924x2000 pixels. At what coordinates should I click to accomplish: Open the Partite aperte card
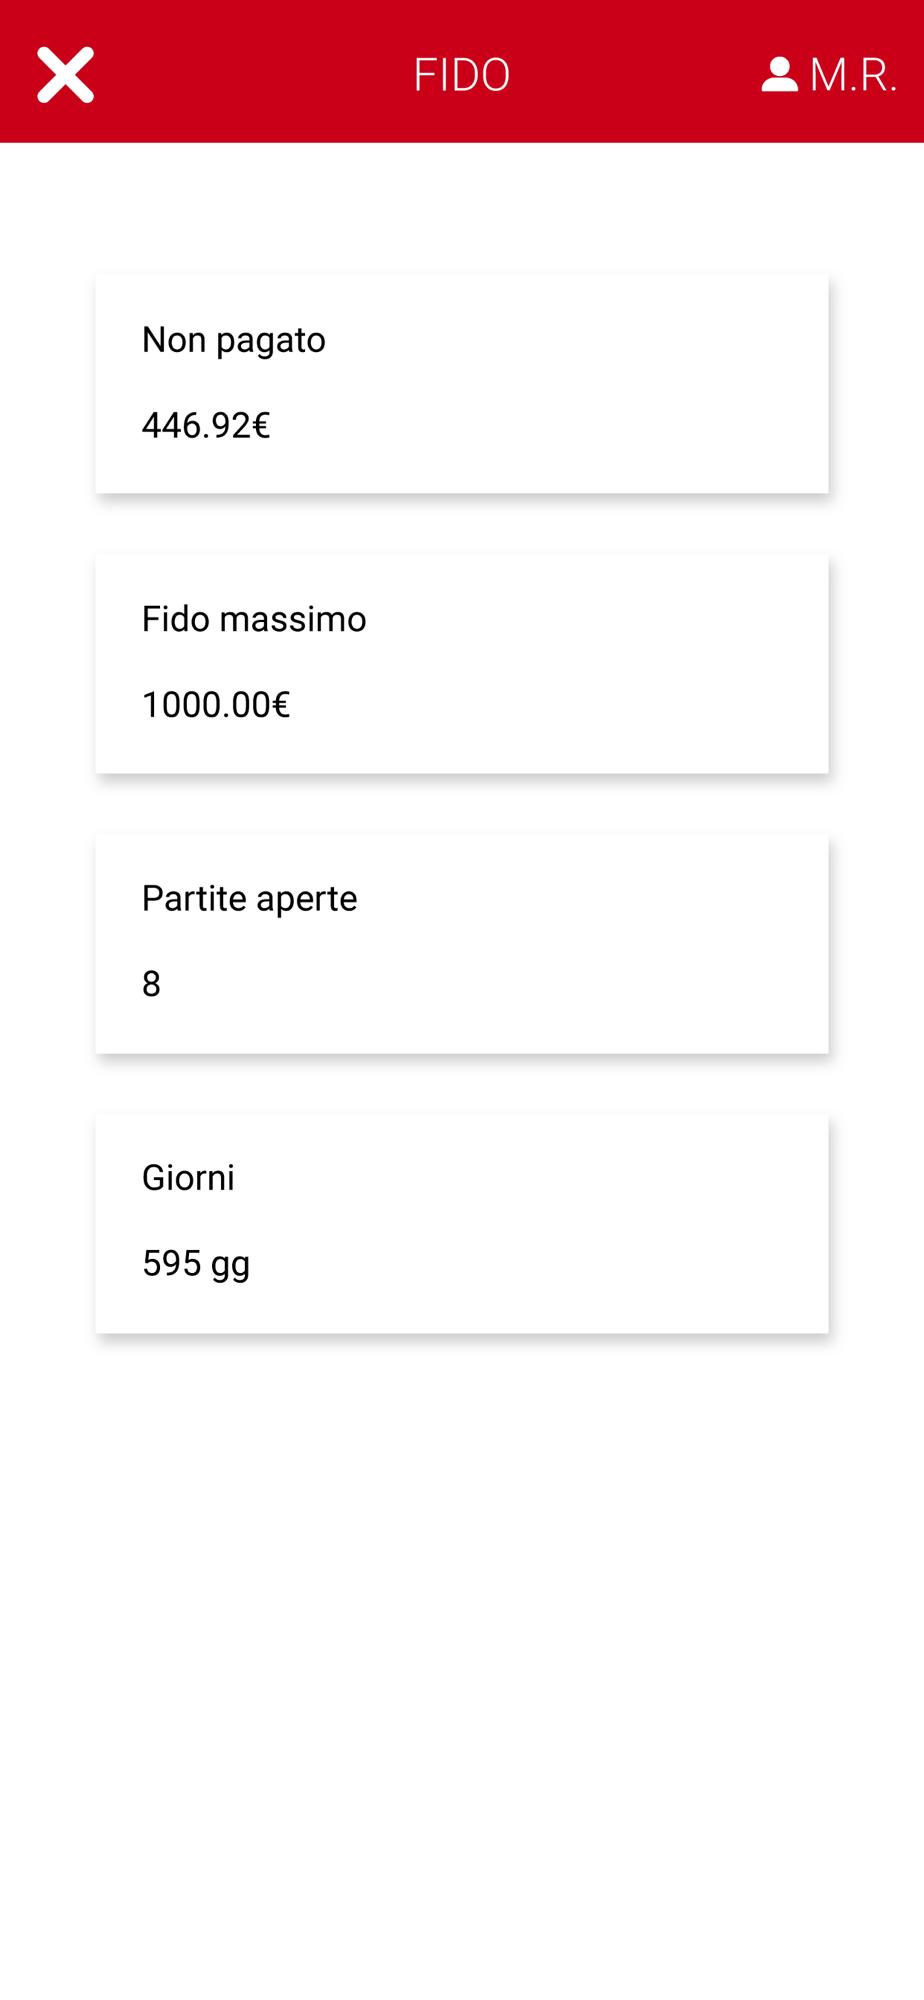click(462, 944)
